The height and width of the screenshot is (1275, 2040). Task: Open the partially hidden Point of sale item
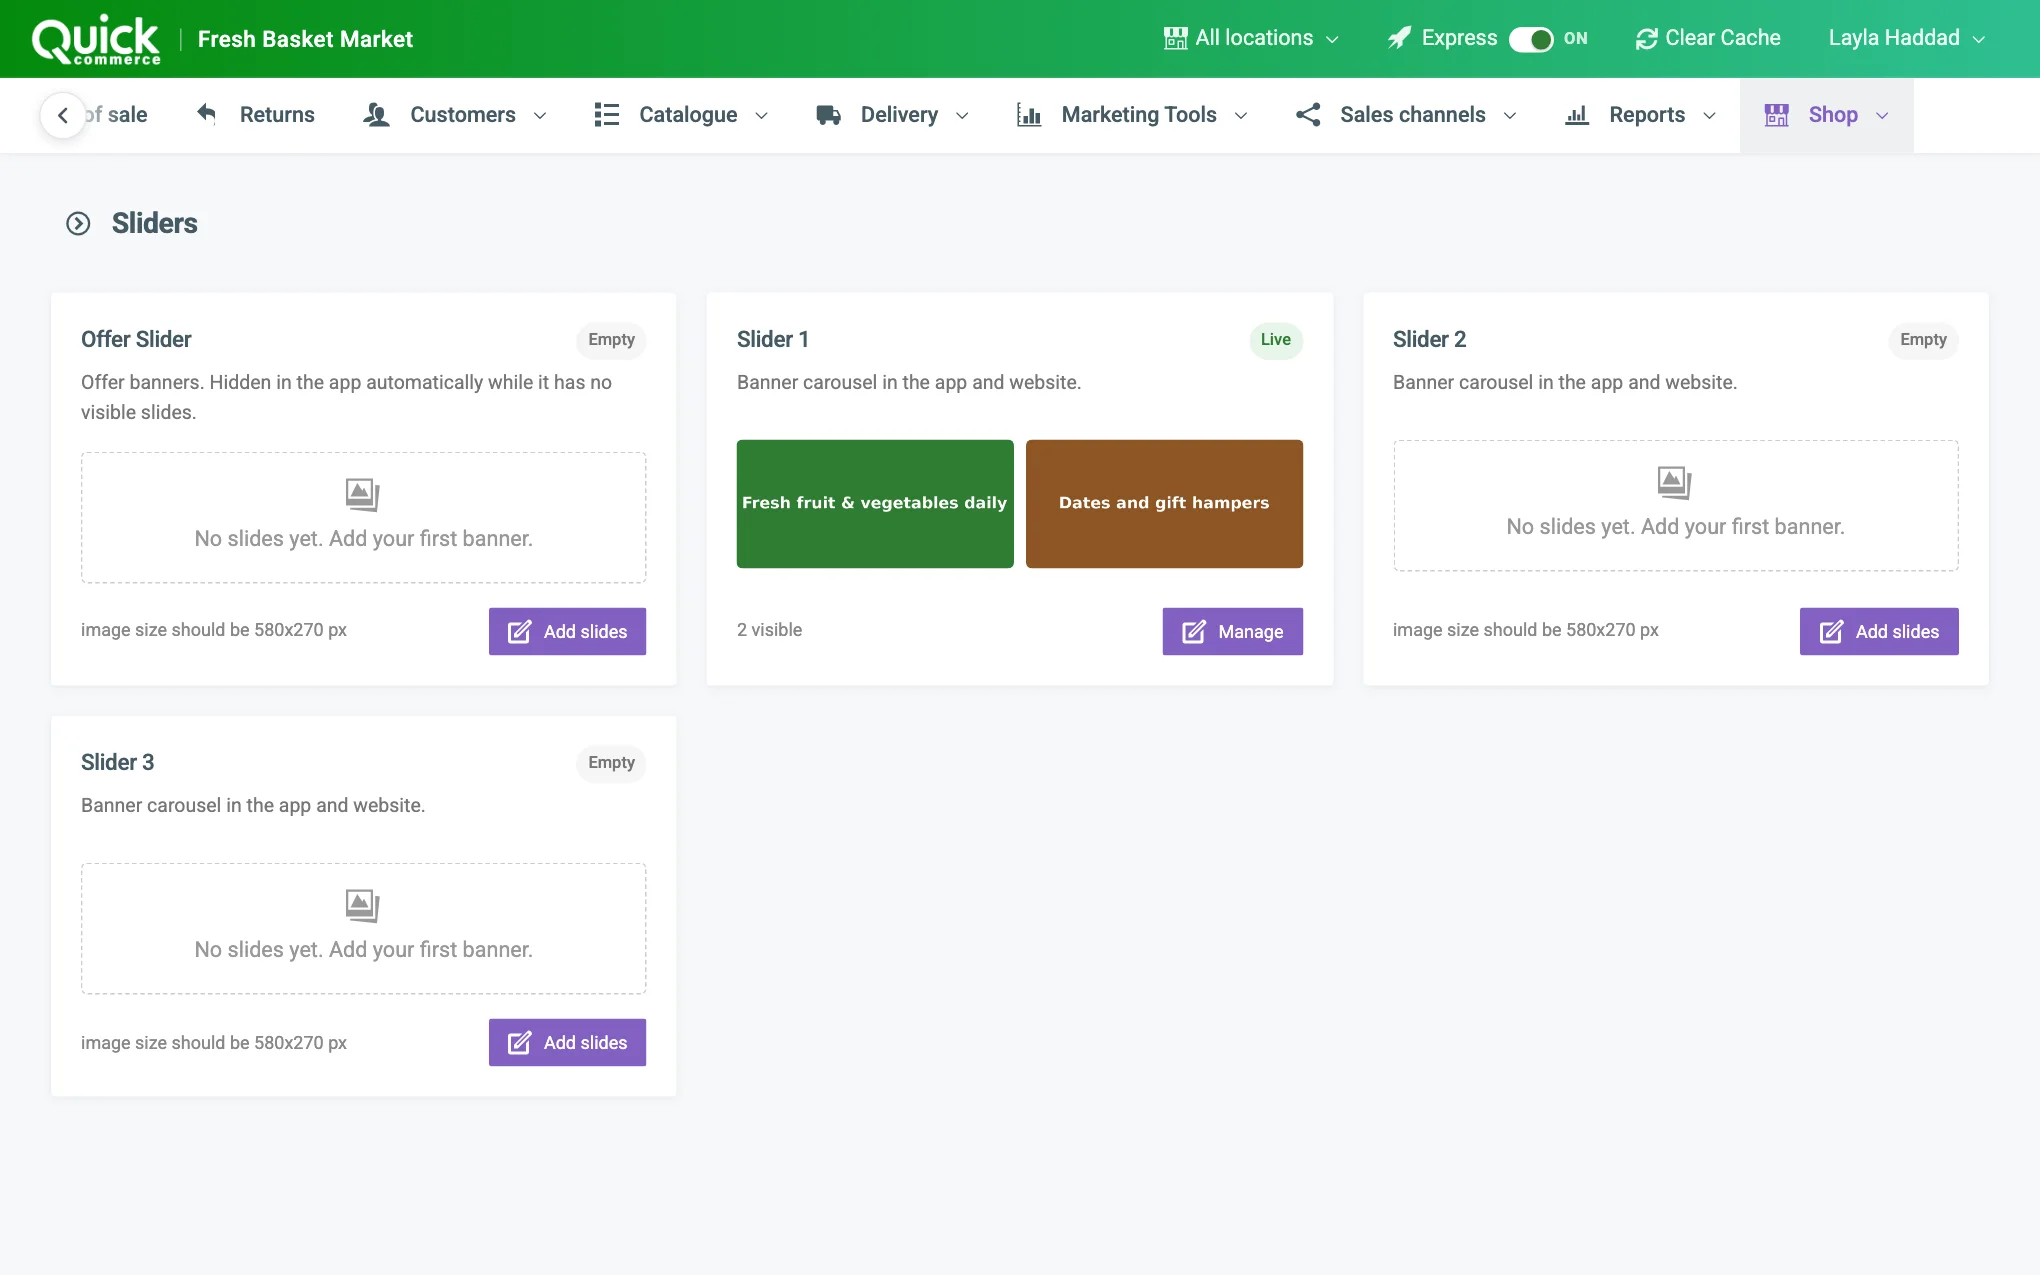[x=118, y=115]
